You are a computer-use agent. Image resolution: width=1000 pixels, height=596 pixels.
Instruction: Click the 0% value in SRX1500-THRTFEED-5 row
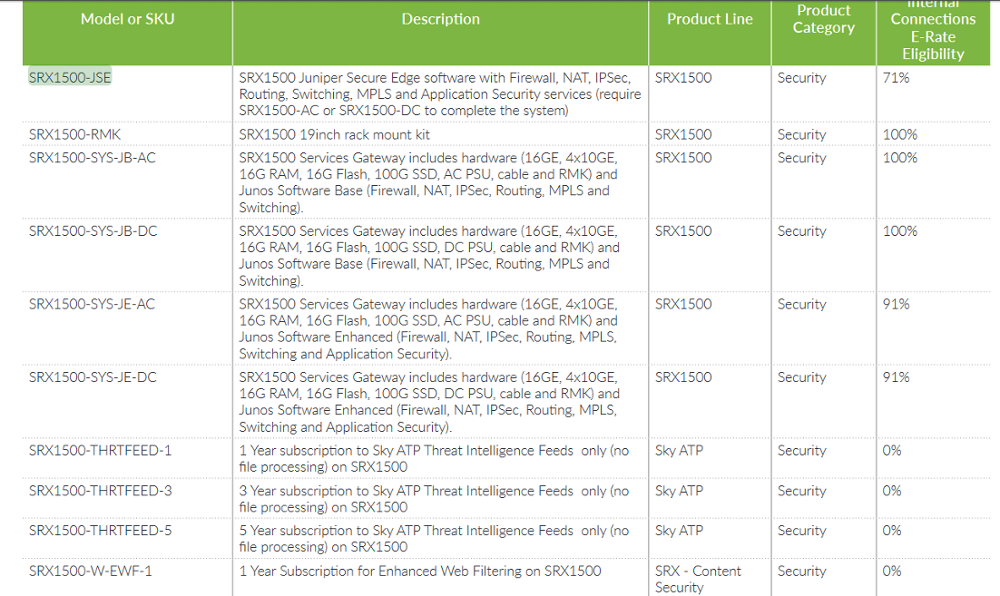click(892, 530)
